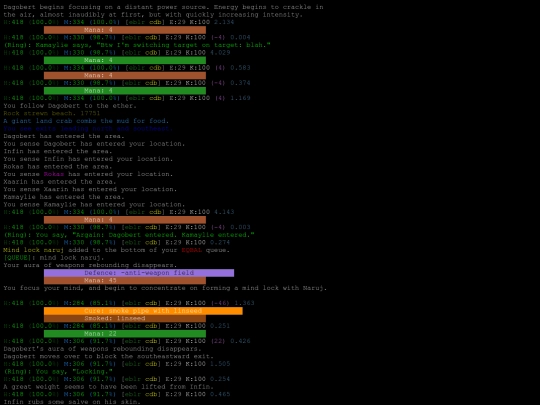Click the prompt line ending in 2.134
The width and height of the screenshot is (540, 405).
119,22
